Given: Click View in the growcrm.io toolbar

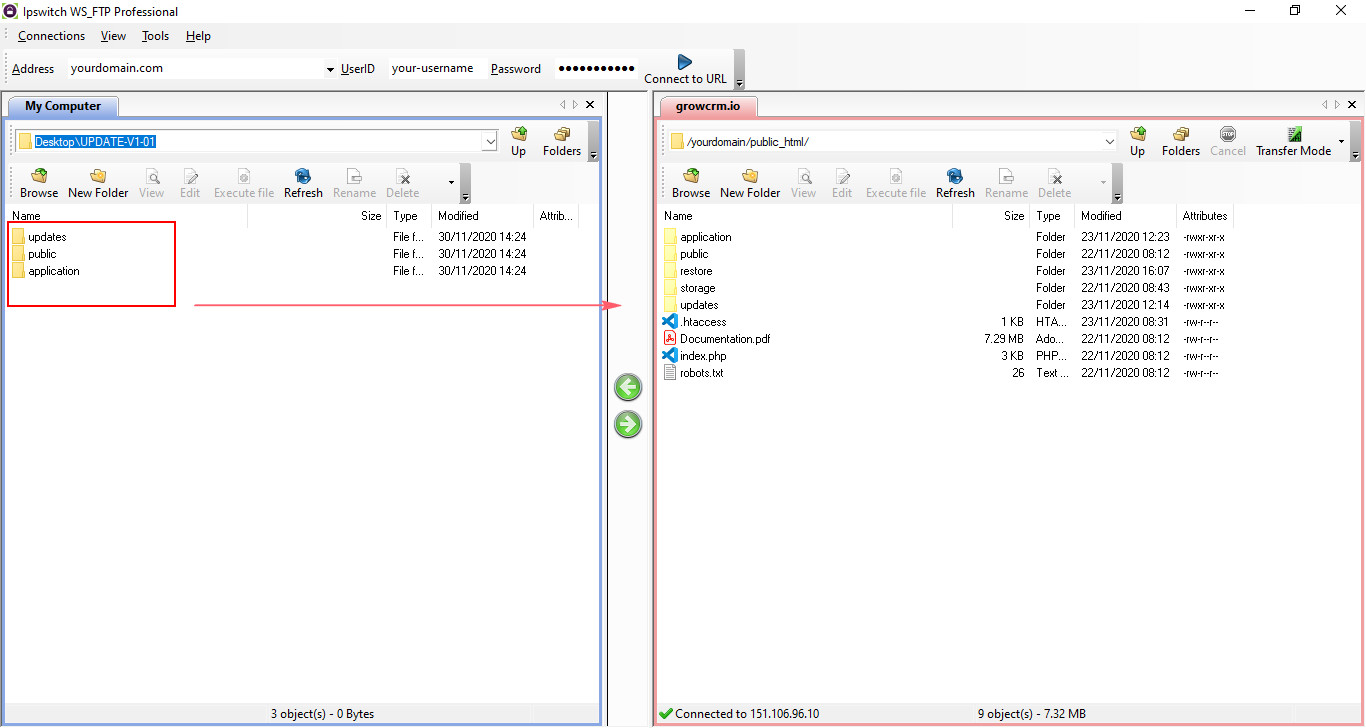Looking at the screenshot, I should [x=804, y=183].
